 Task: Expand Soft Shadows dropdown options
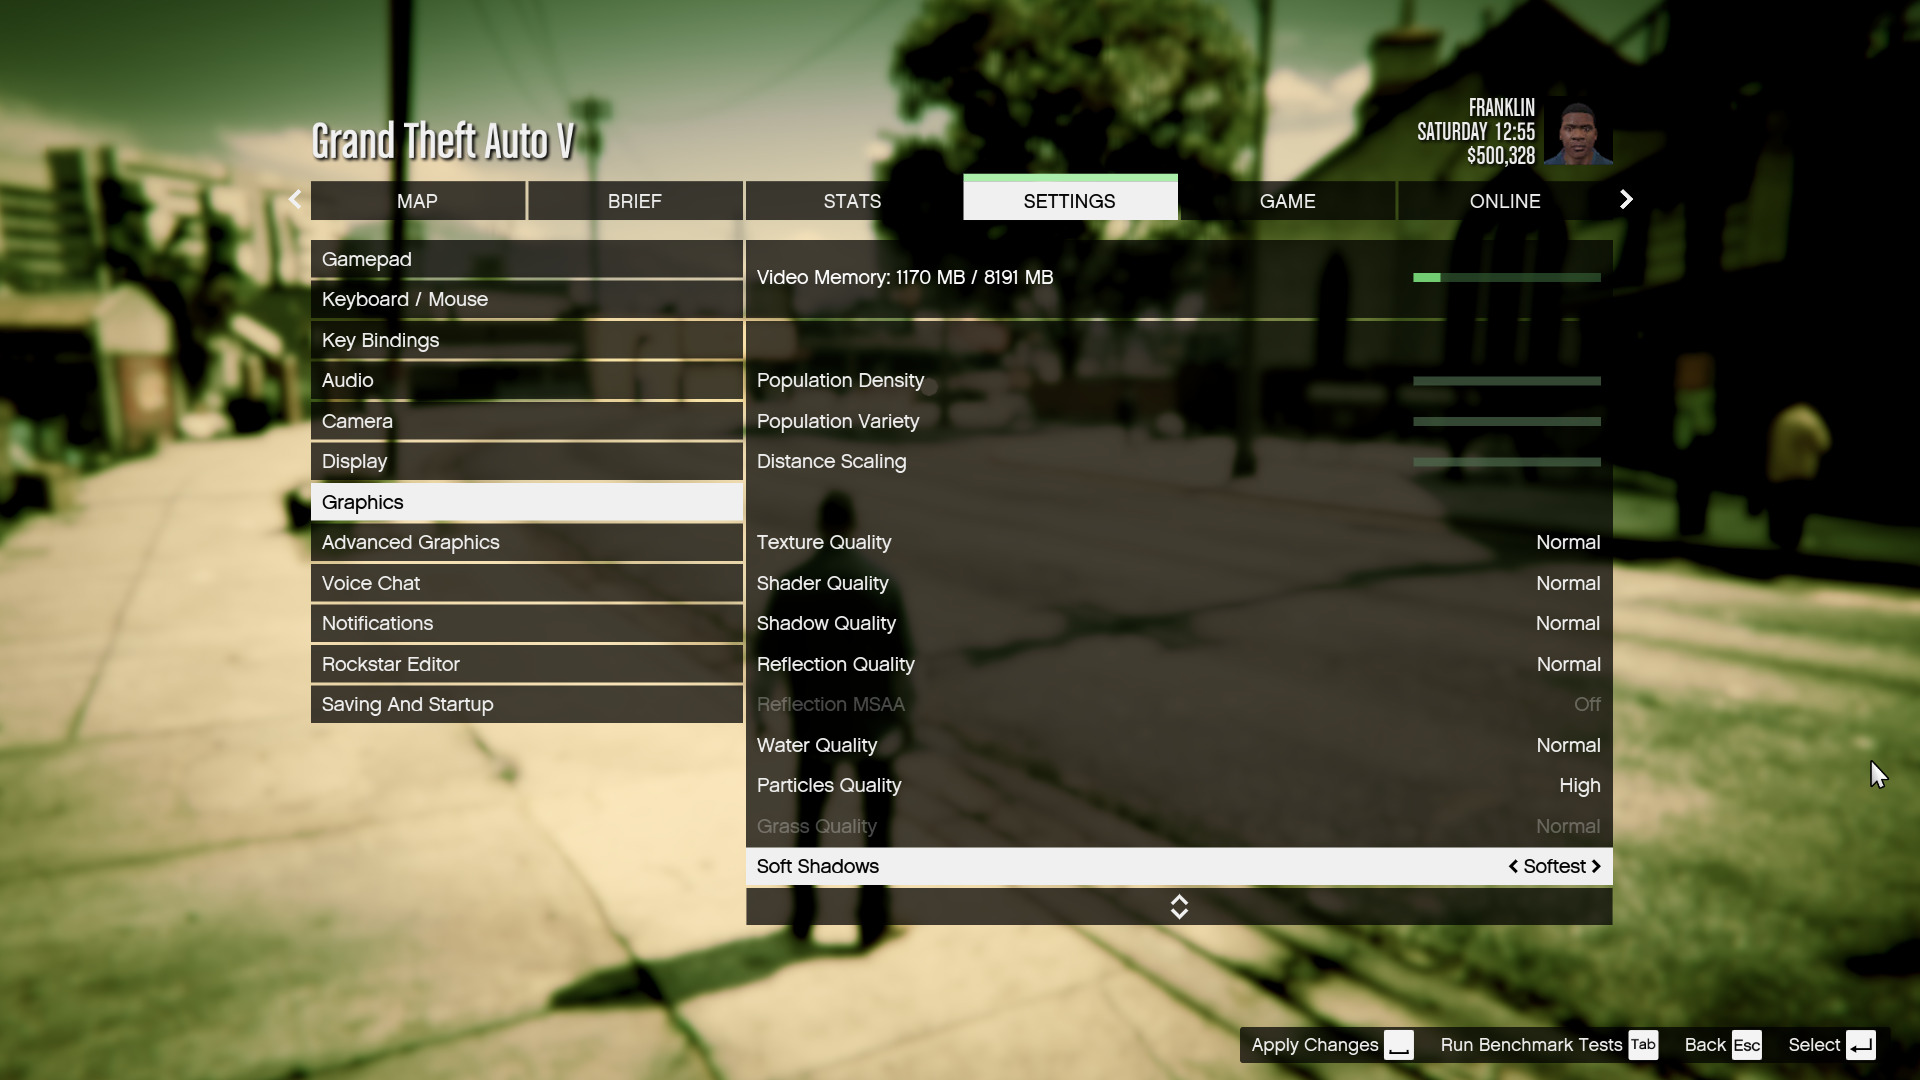tap(1597, 866)
